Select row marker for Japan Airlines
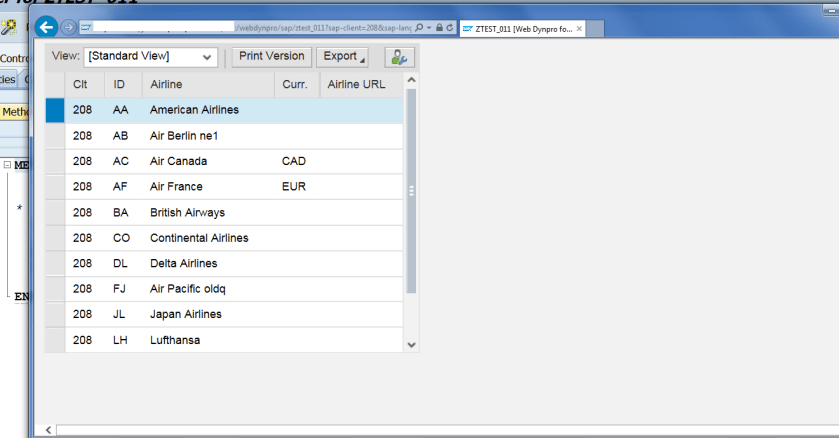Viewport: 839px width, 438px height. coord(55,314)
